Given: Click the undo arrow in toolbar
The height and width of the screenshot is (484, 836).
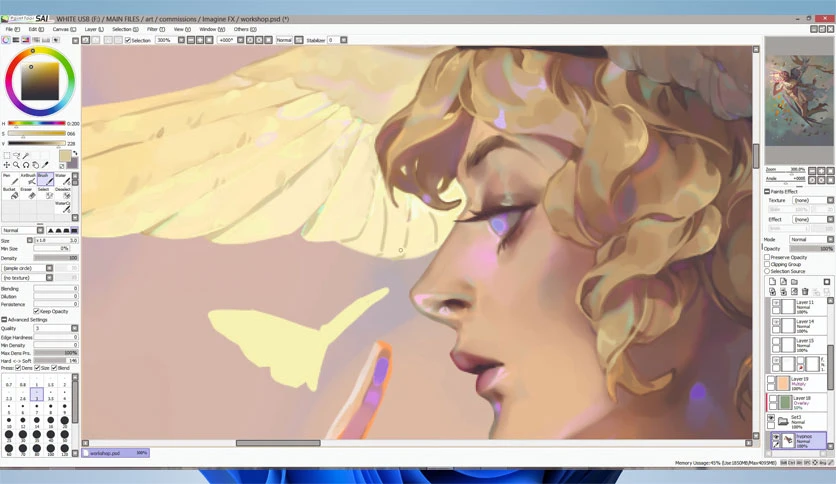Looking at the screenshot, I should [x=85, y=40].
